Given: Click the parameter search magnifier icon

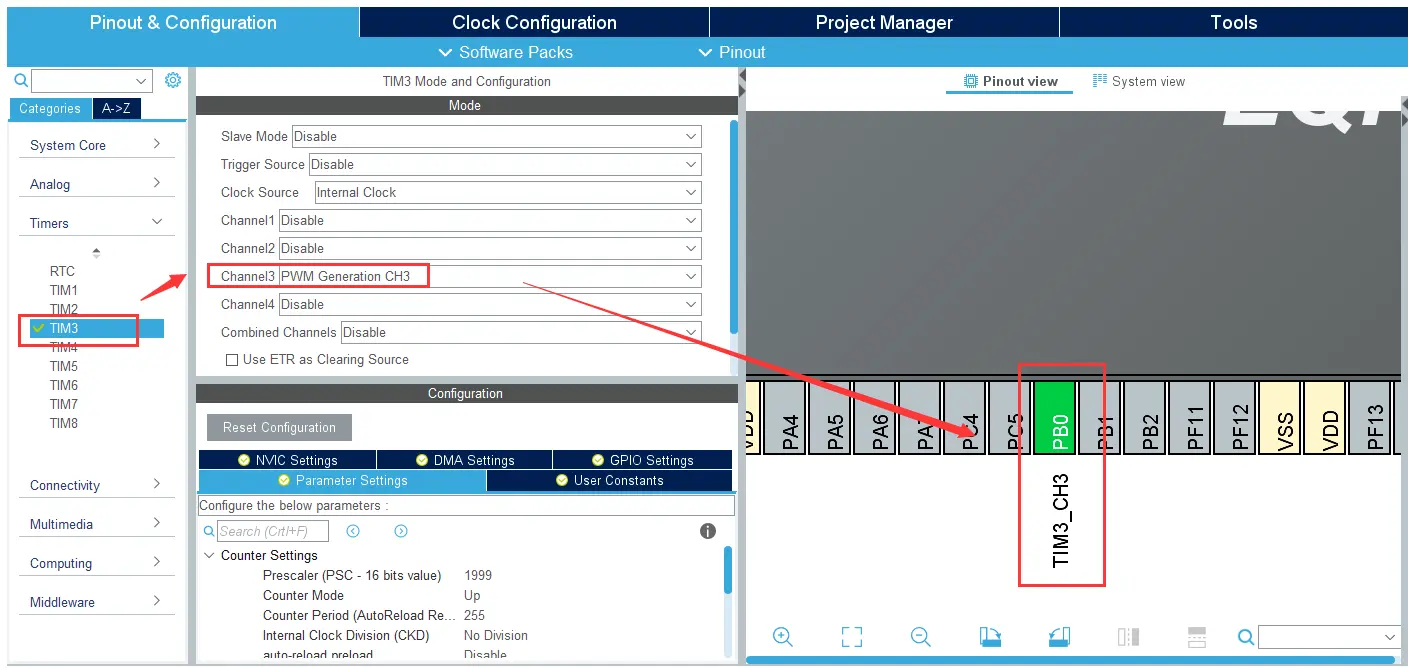Looking at the screenshot, I should point(209,531).
